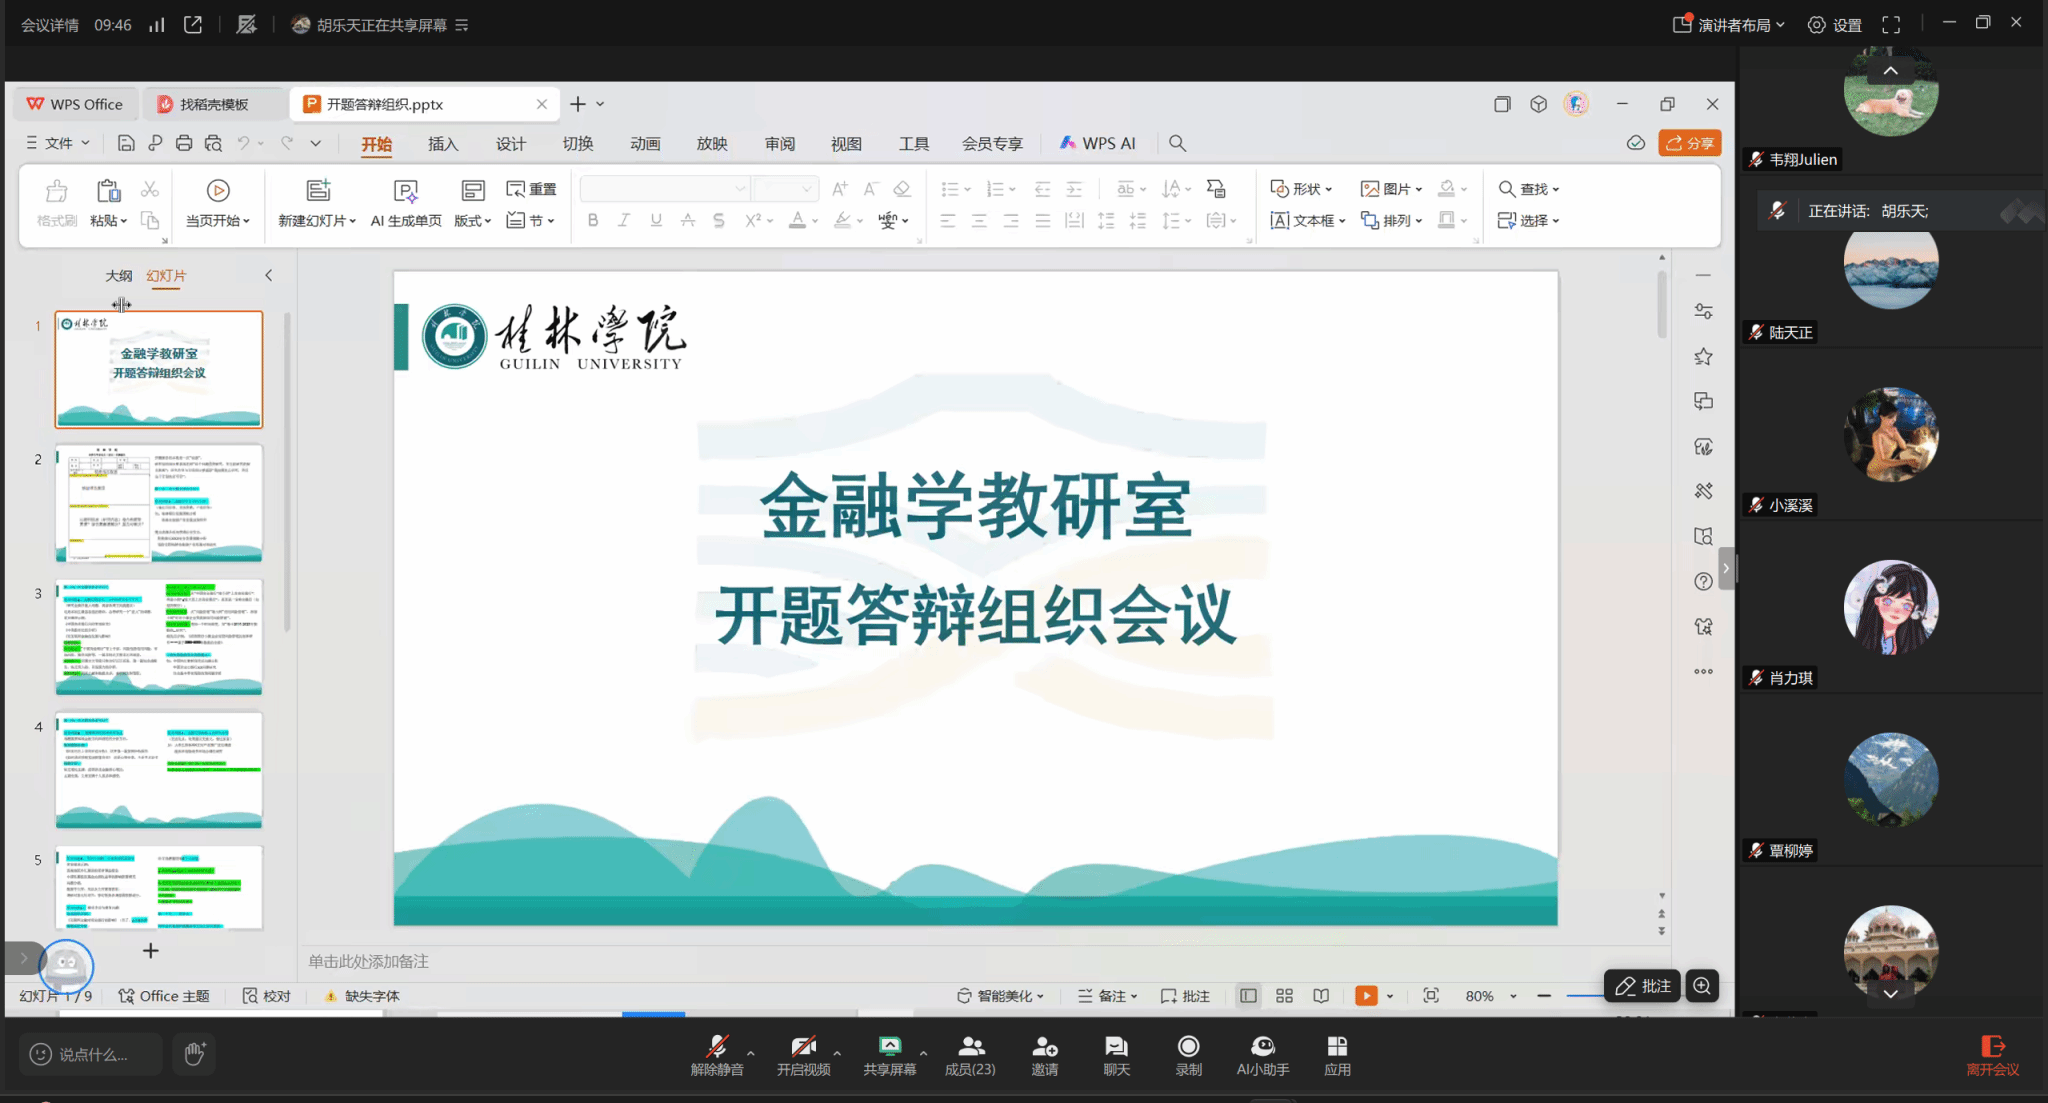Switch to the 大纲 outline tab
This screenshot has height=1103, width=2048.
click(x=119, y=276)
